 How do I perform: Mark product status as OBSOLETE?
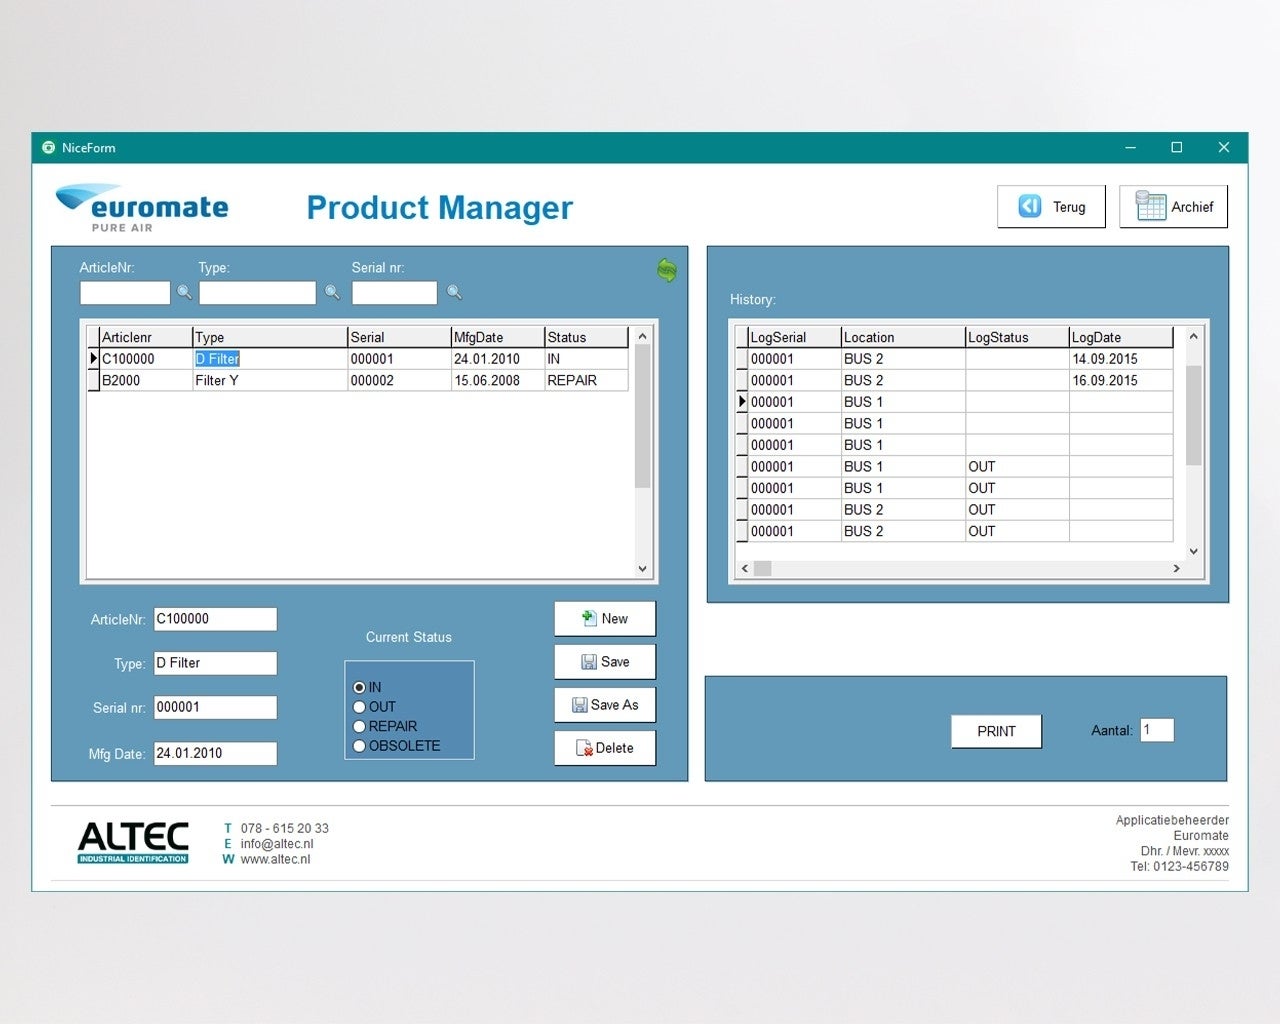[x=360, y=746]
